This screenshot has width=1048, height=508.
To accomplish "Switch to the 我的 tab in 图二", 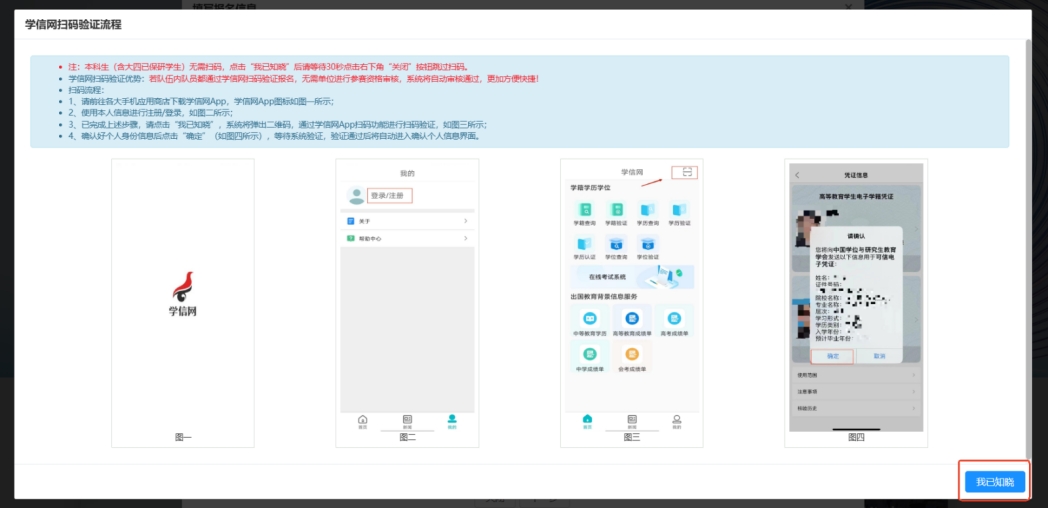I will pos(452,421).
